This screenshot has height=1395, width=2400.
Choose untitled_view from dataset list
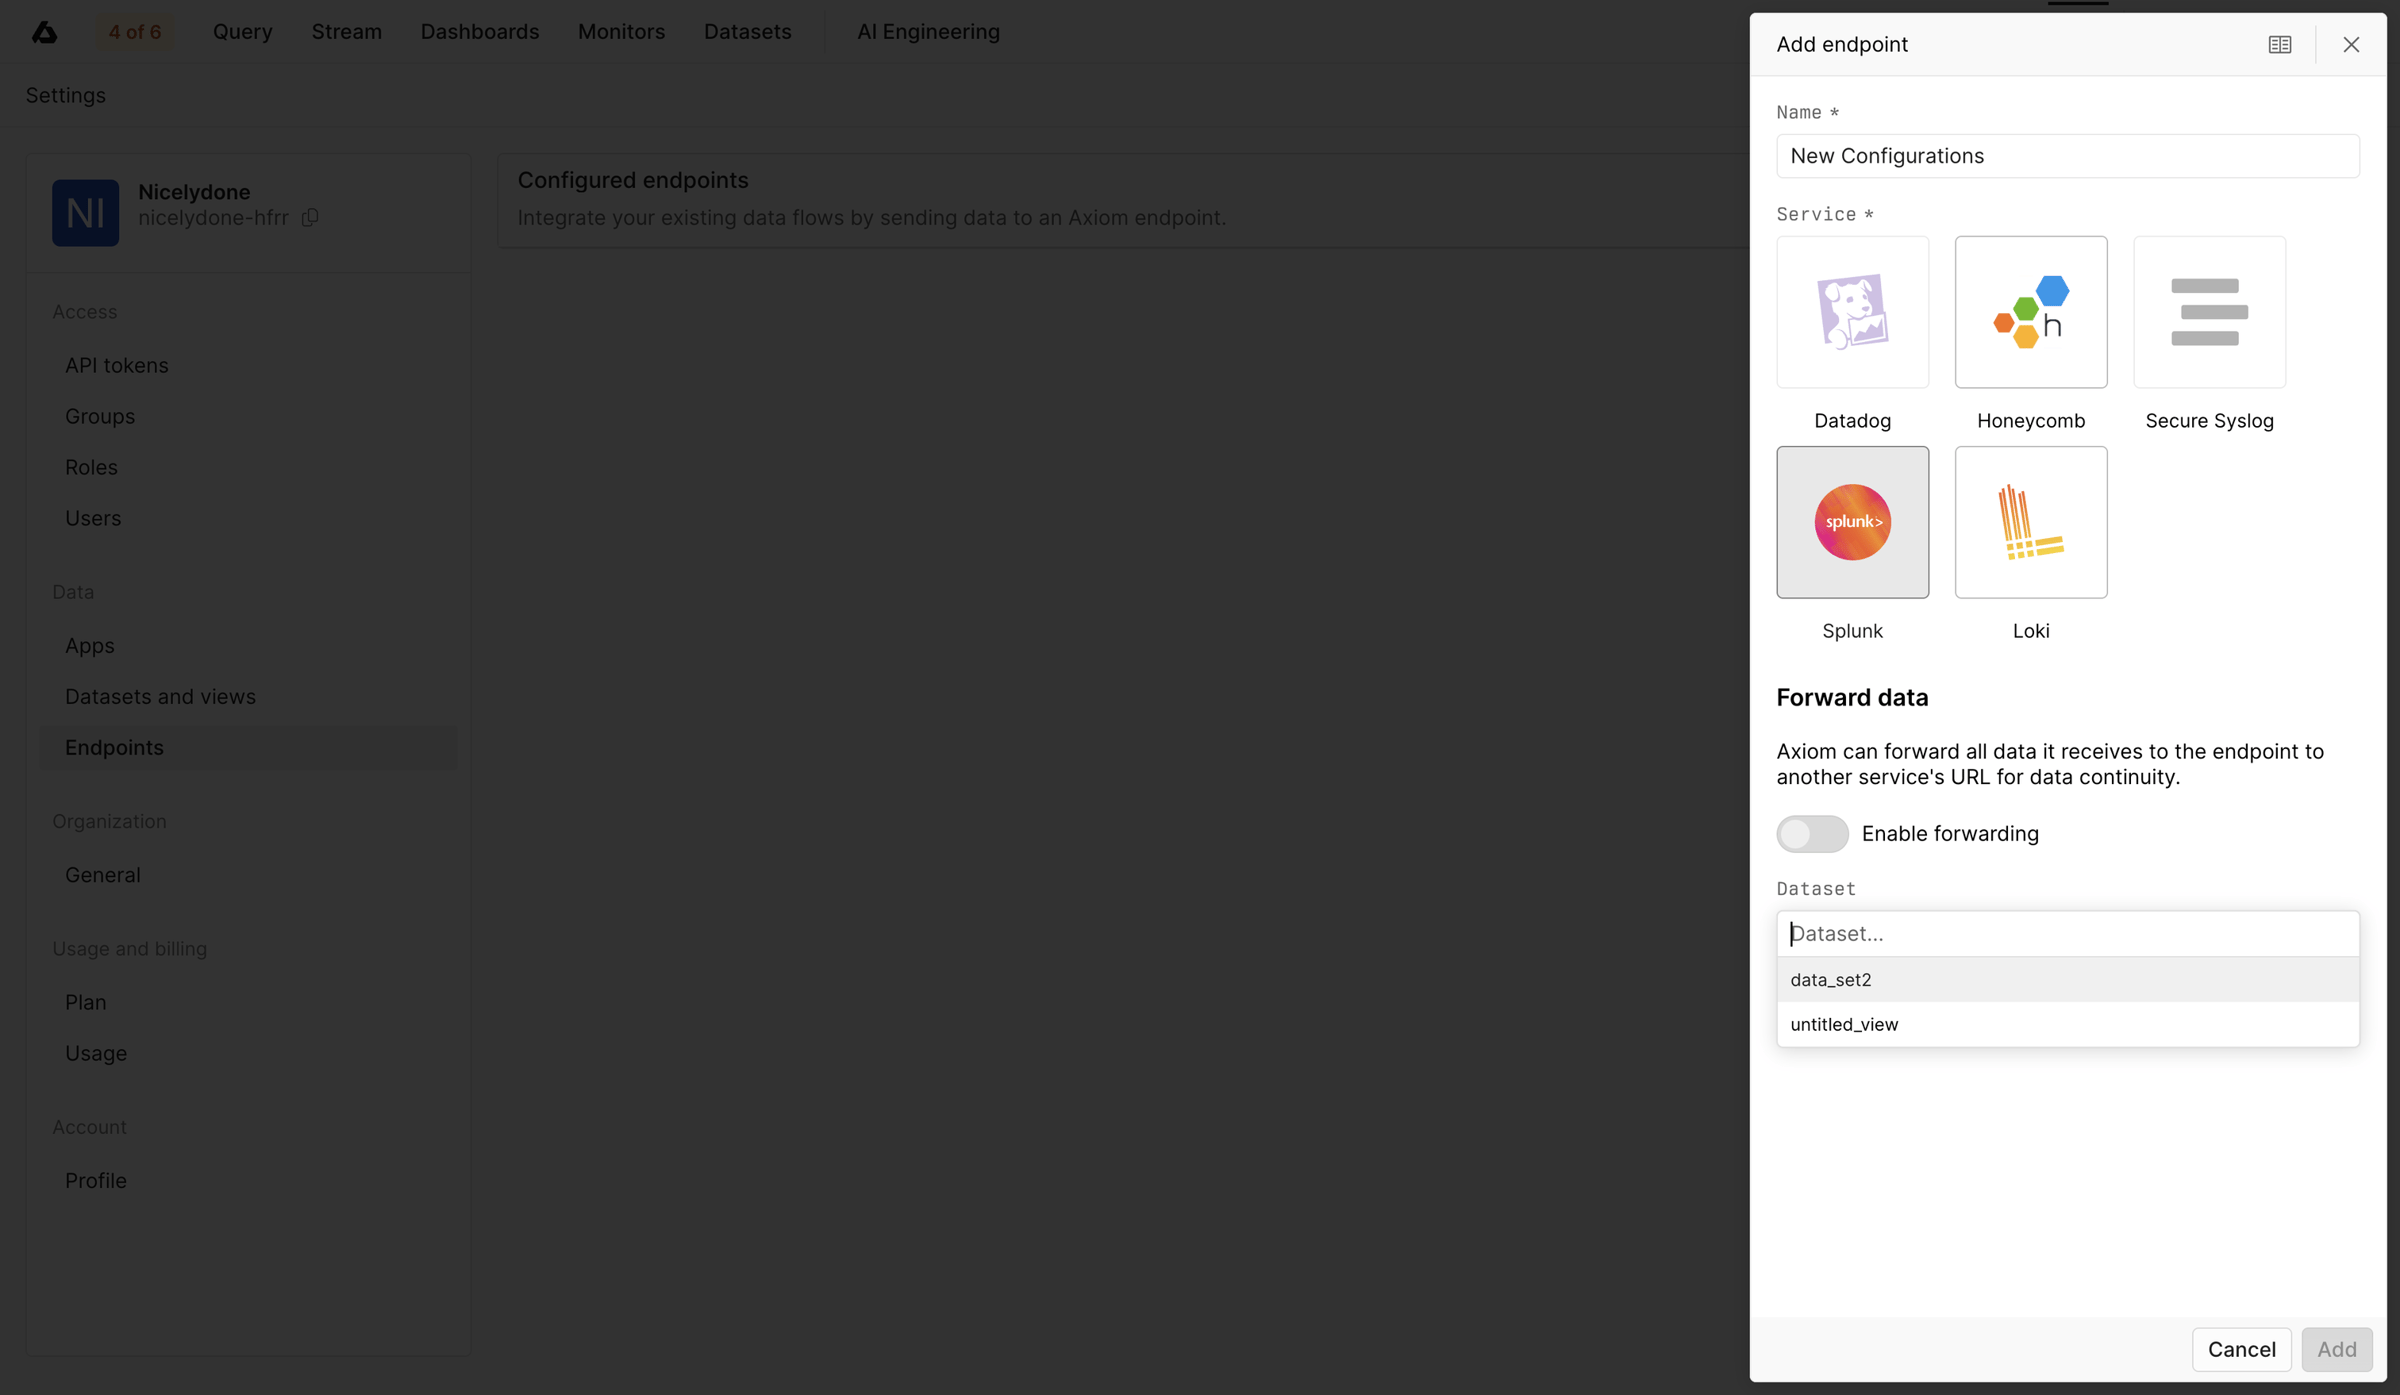click(x=2067, y=1024)
